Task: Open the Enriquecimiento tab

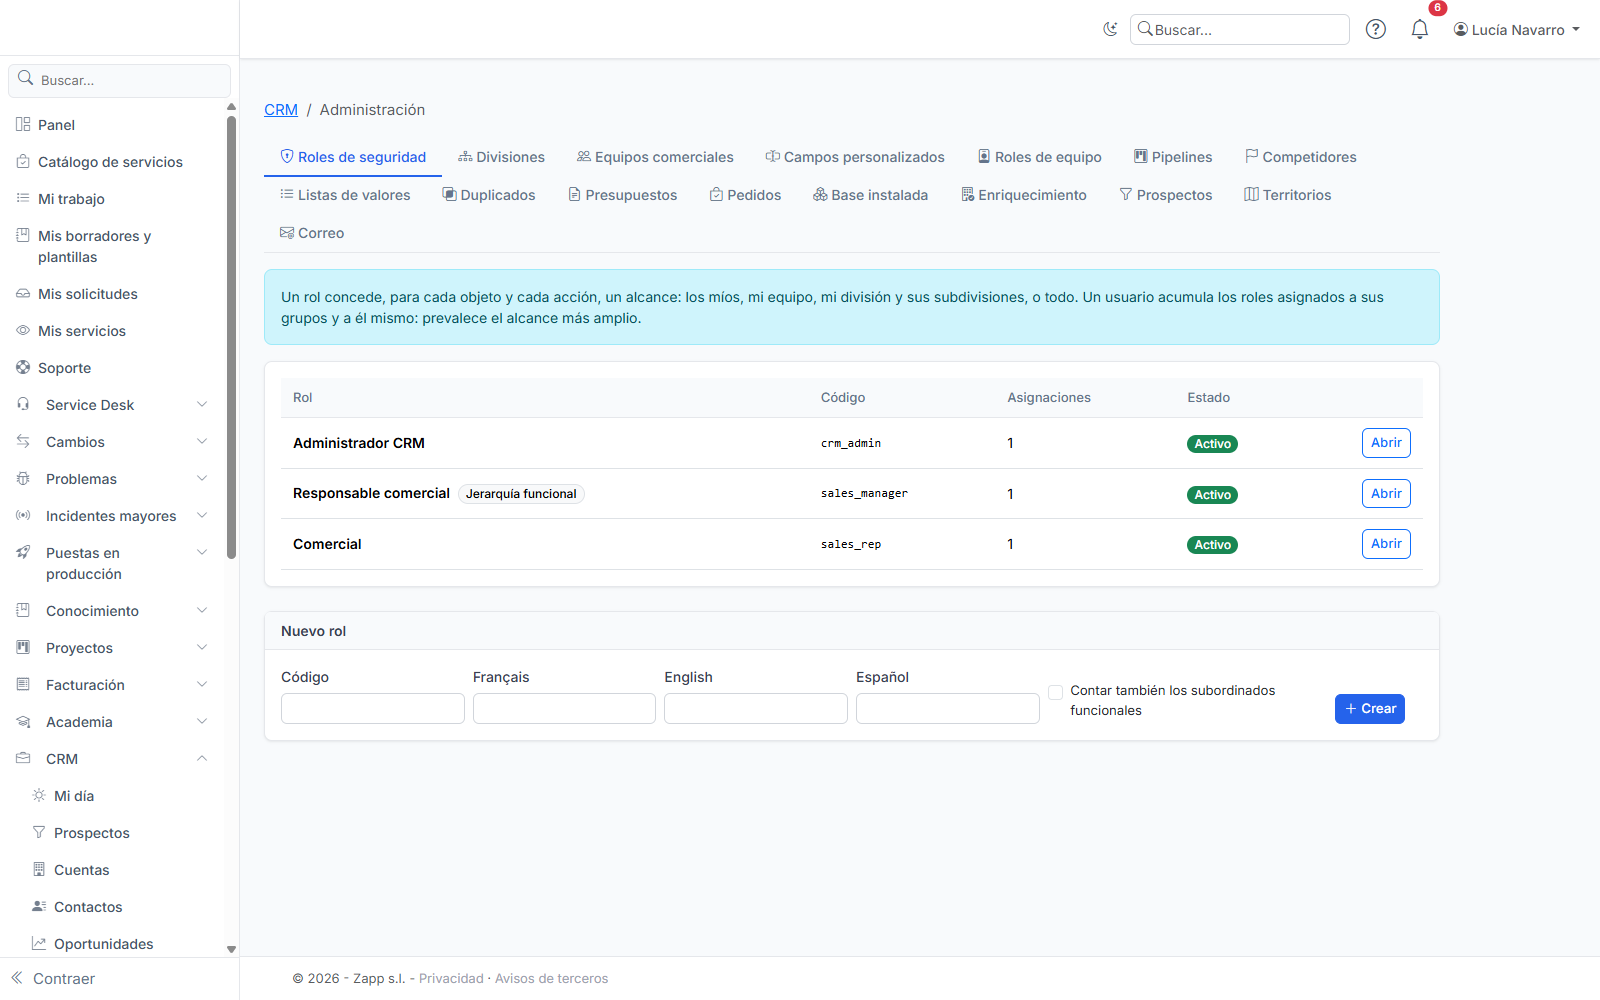Action: pyautogui.click(x=1024, y=195)
